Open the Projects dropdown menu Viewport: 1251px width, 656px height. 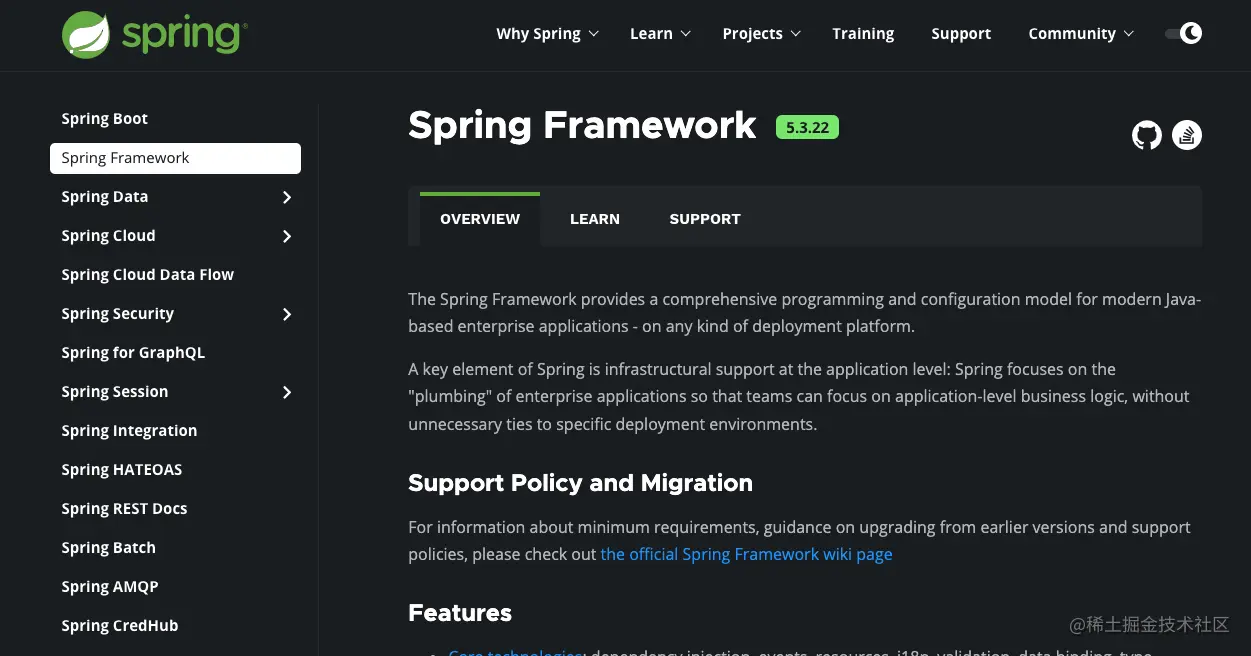click(762, 34)
